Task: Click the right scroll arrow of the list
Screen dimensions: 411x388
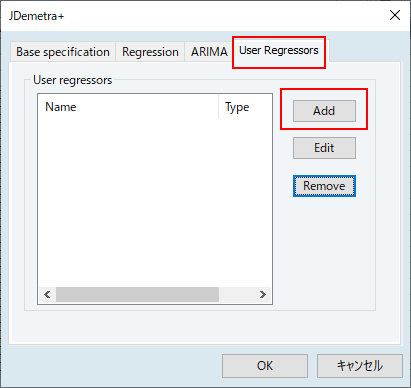Action: coord(263,295)
